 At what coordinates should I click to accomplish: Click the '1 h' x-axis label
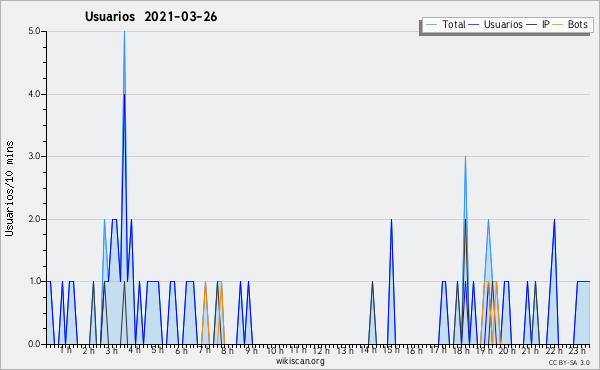(65, 350)
